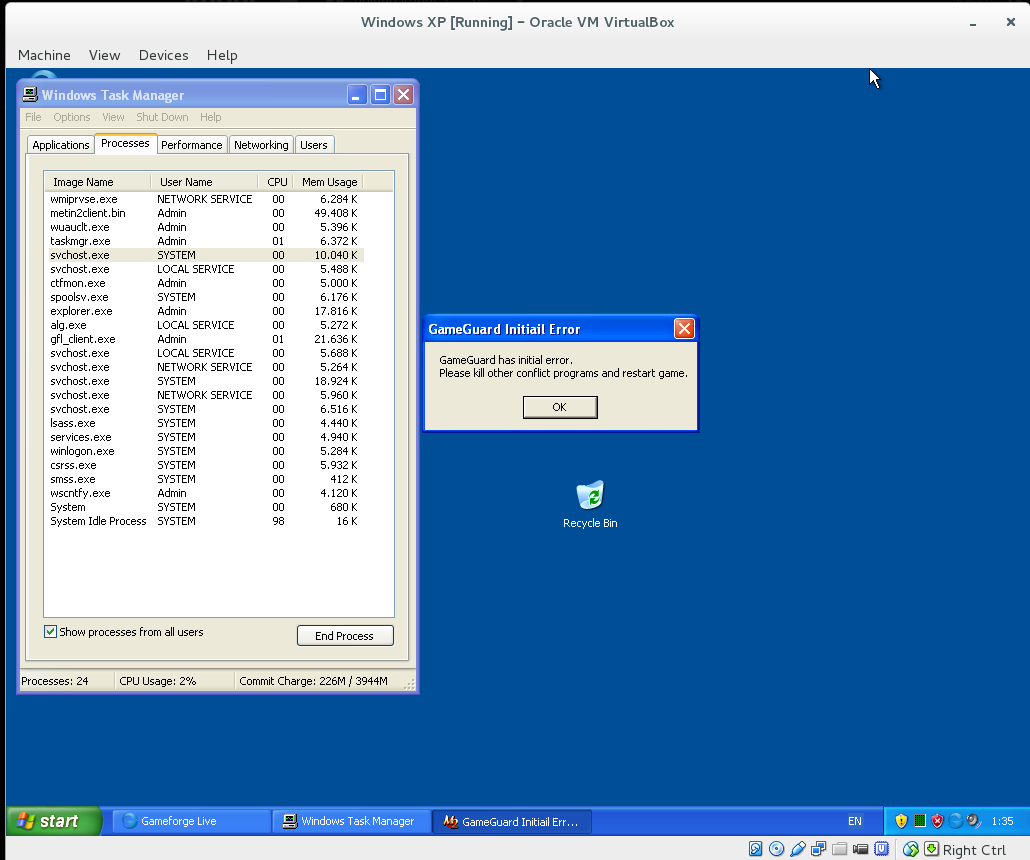The width and height of the screenshot is (1030, 860).
Task: Click the Windows XP start button
Action: pos(54,821)
